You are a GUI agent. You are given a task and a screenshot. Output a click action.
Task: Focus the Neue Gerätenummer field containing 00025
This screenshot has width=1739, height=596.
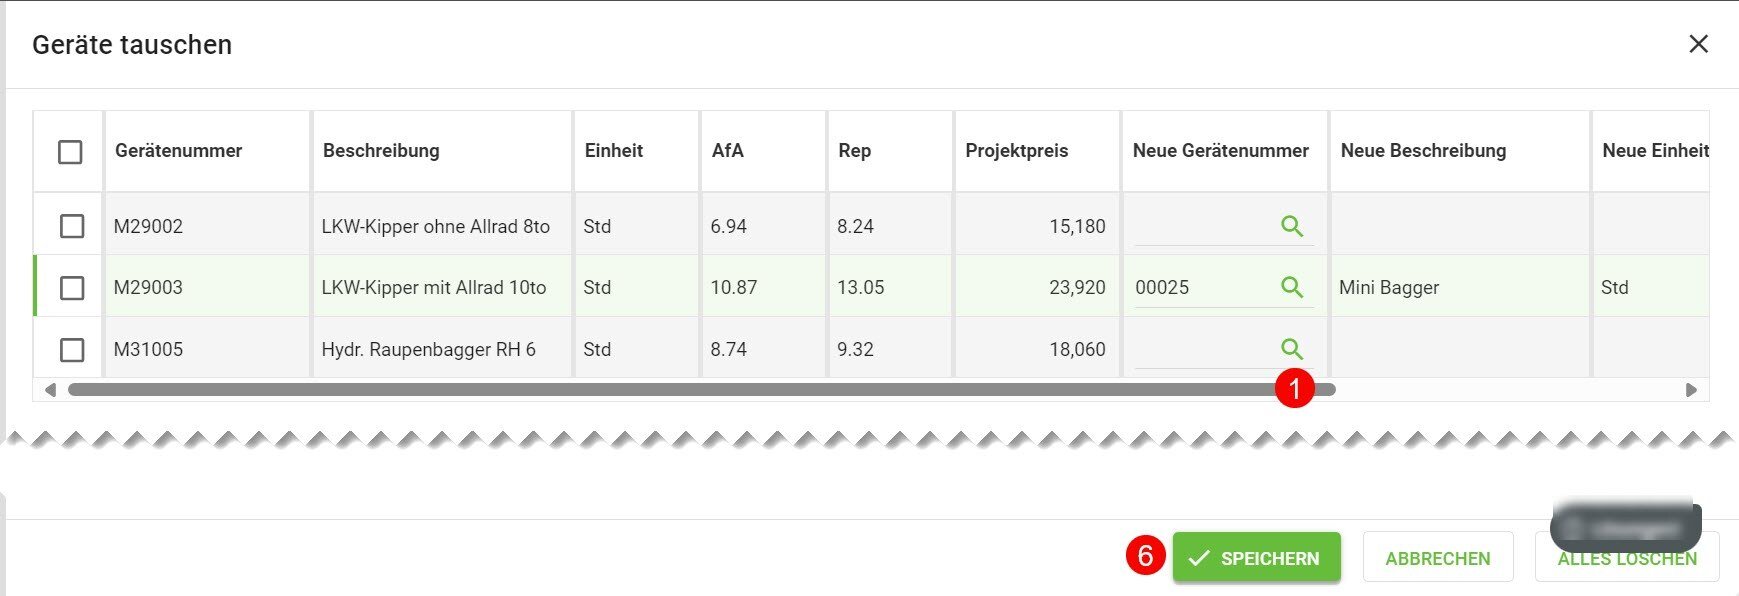[1200, 288]
